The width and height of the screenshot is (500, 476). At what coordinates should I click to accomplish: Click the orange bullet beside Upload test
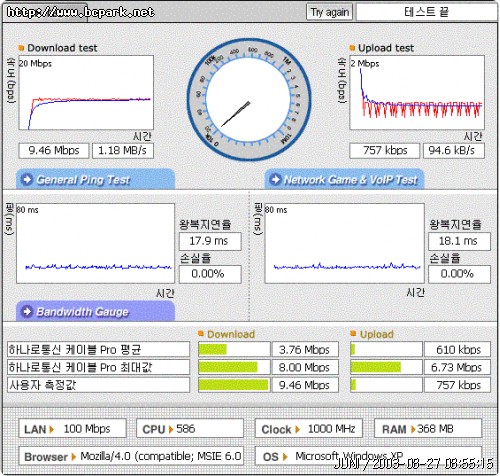point(352,48)
